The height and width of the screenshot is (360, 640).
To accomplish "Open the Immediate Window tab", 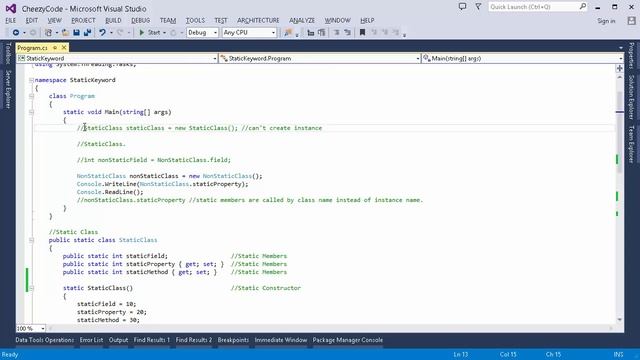I will coord(281,340).
